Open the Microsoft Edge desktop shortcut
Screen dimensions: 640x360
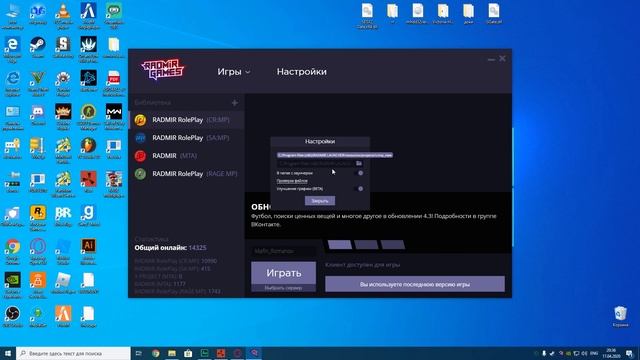[x=13, y=48]
